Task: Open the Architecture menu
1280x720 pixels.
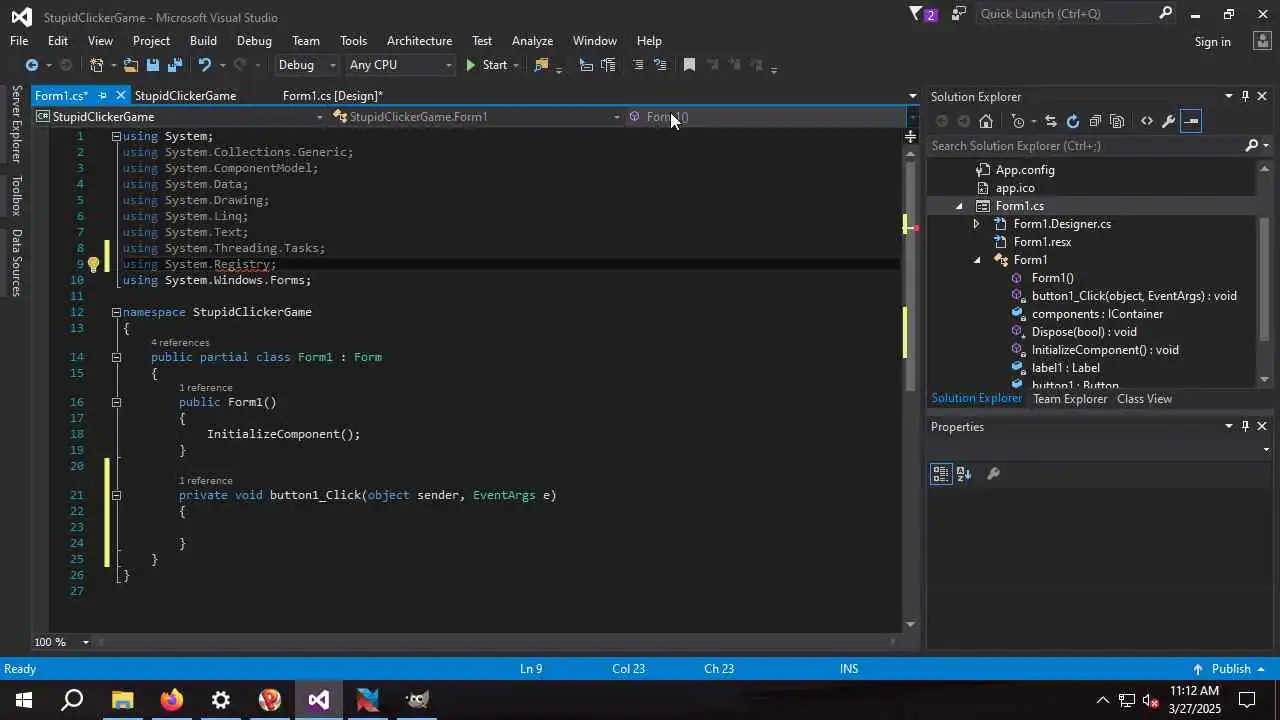Action: tap(419, 41)
